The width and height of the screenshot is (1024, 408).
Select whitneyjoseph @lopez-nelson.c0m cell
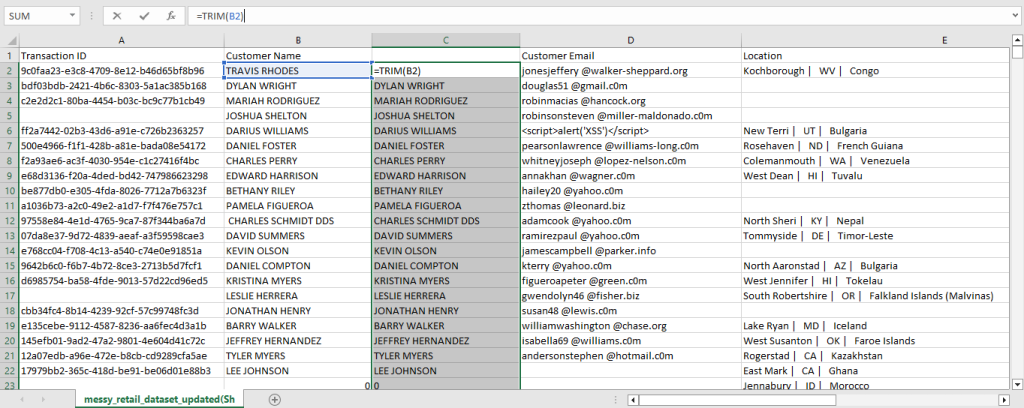(x=630, y=161)
